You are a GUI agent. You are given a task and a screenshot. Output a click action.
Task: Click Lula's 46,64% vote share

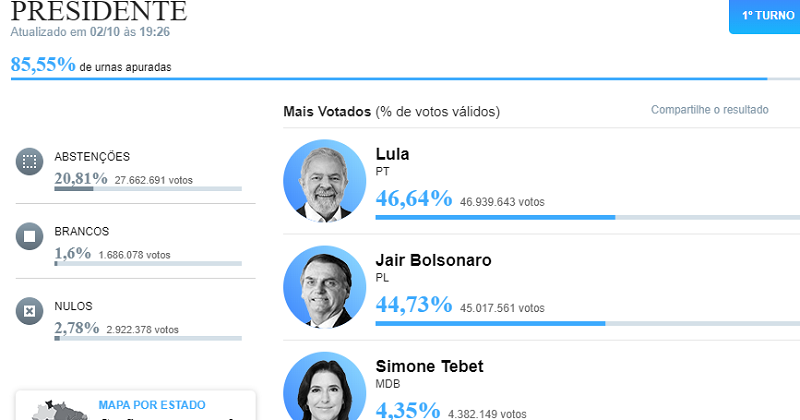(414, 199)
